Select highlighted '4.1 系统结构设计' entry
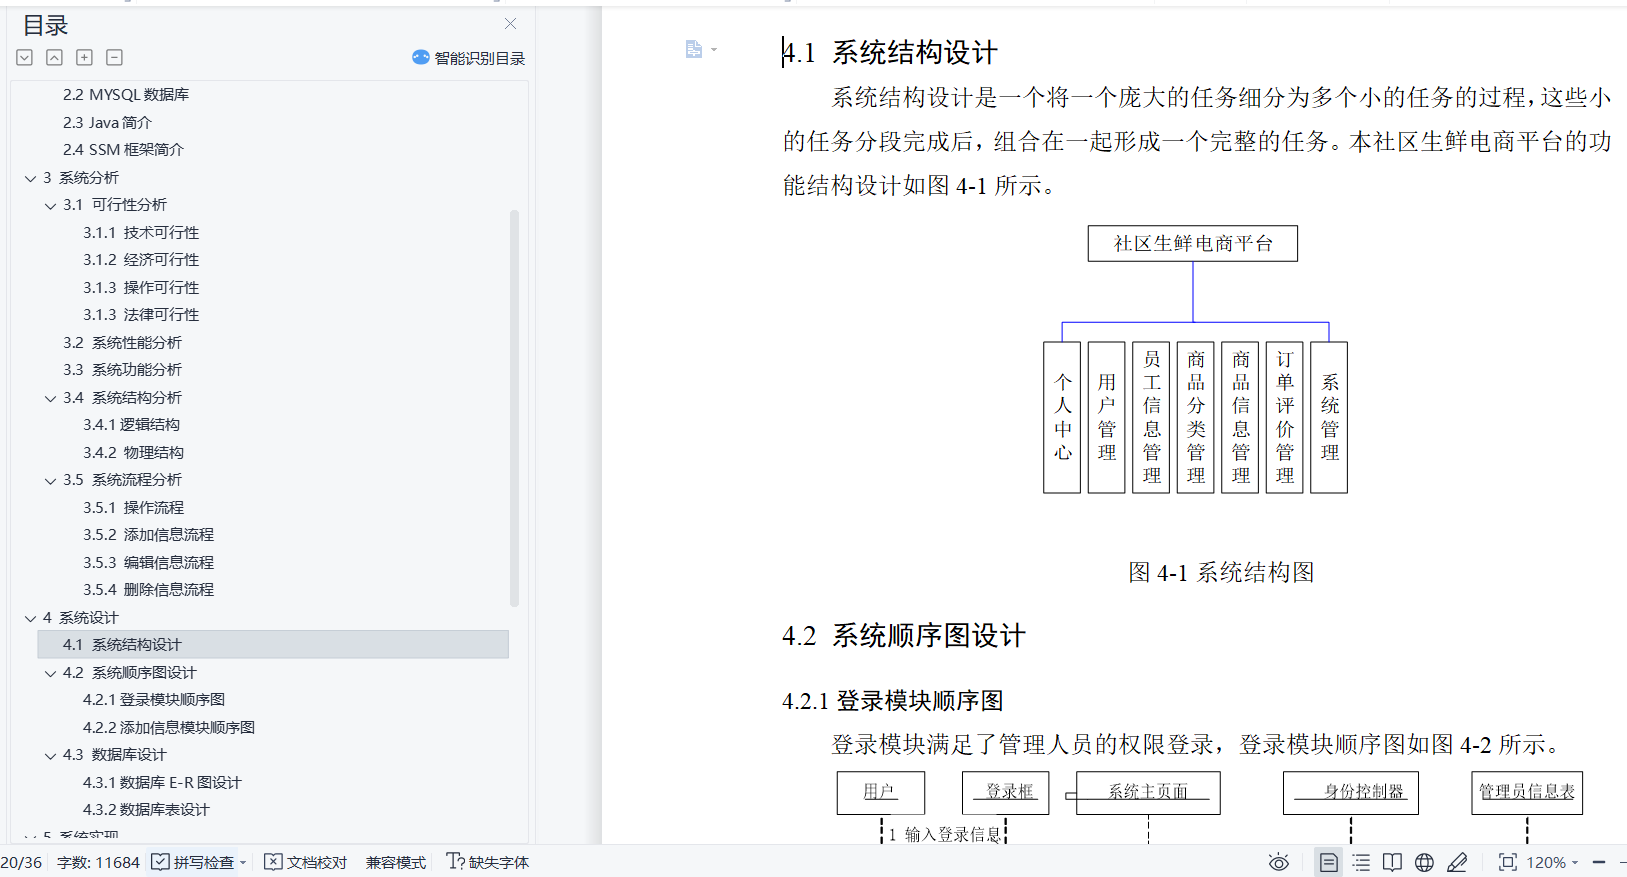 [x=273, y=645]
